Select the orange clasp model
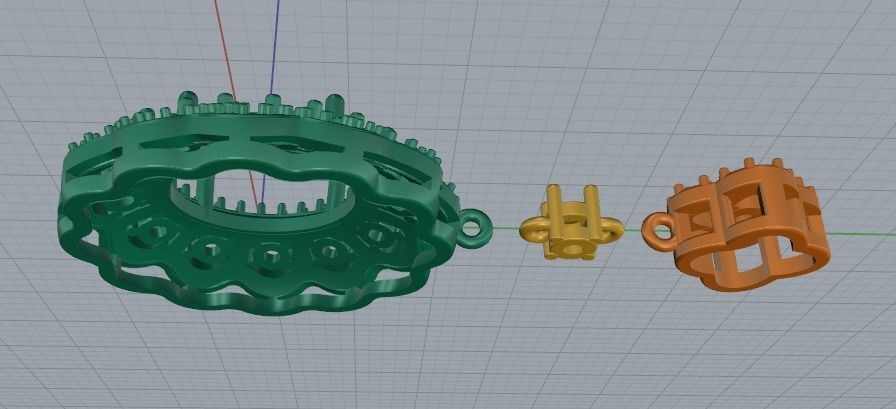 coord(737,225)
